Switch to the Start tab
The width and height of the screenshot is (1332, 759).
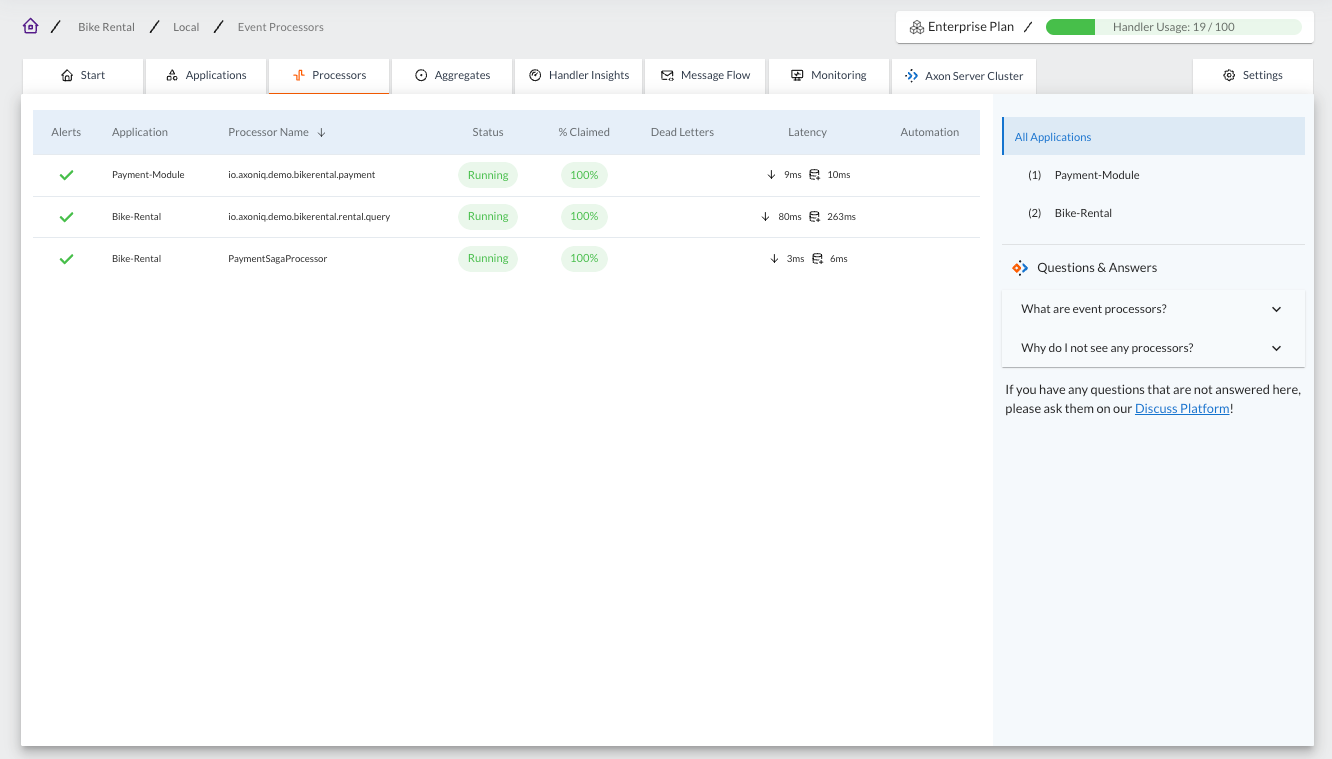(83, 75)
